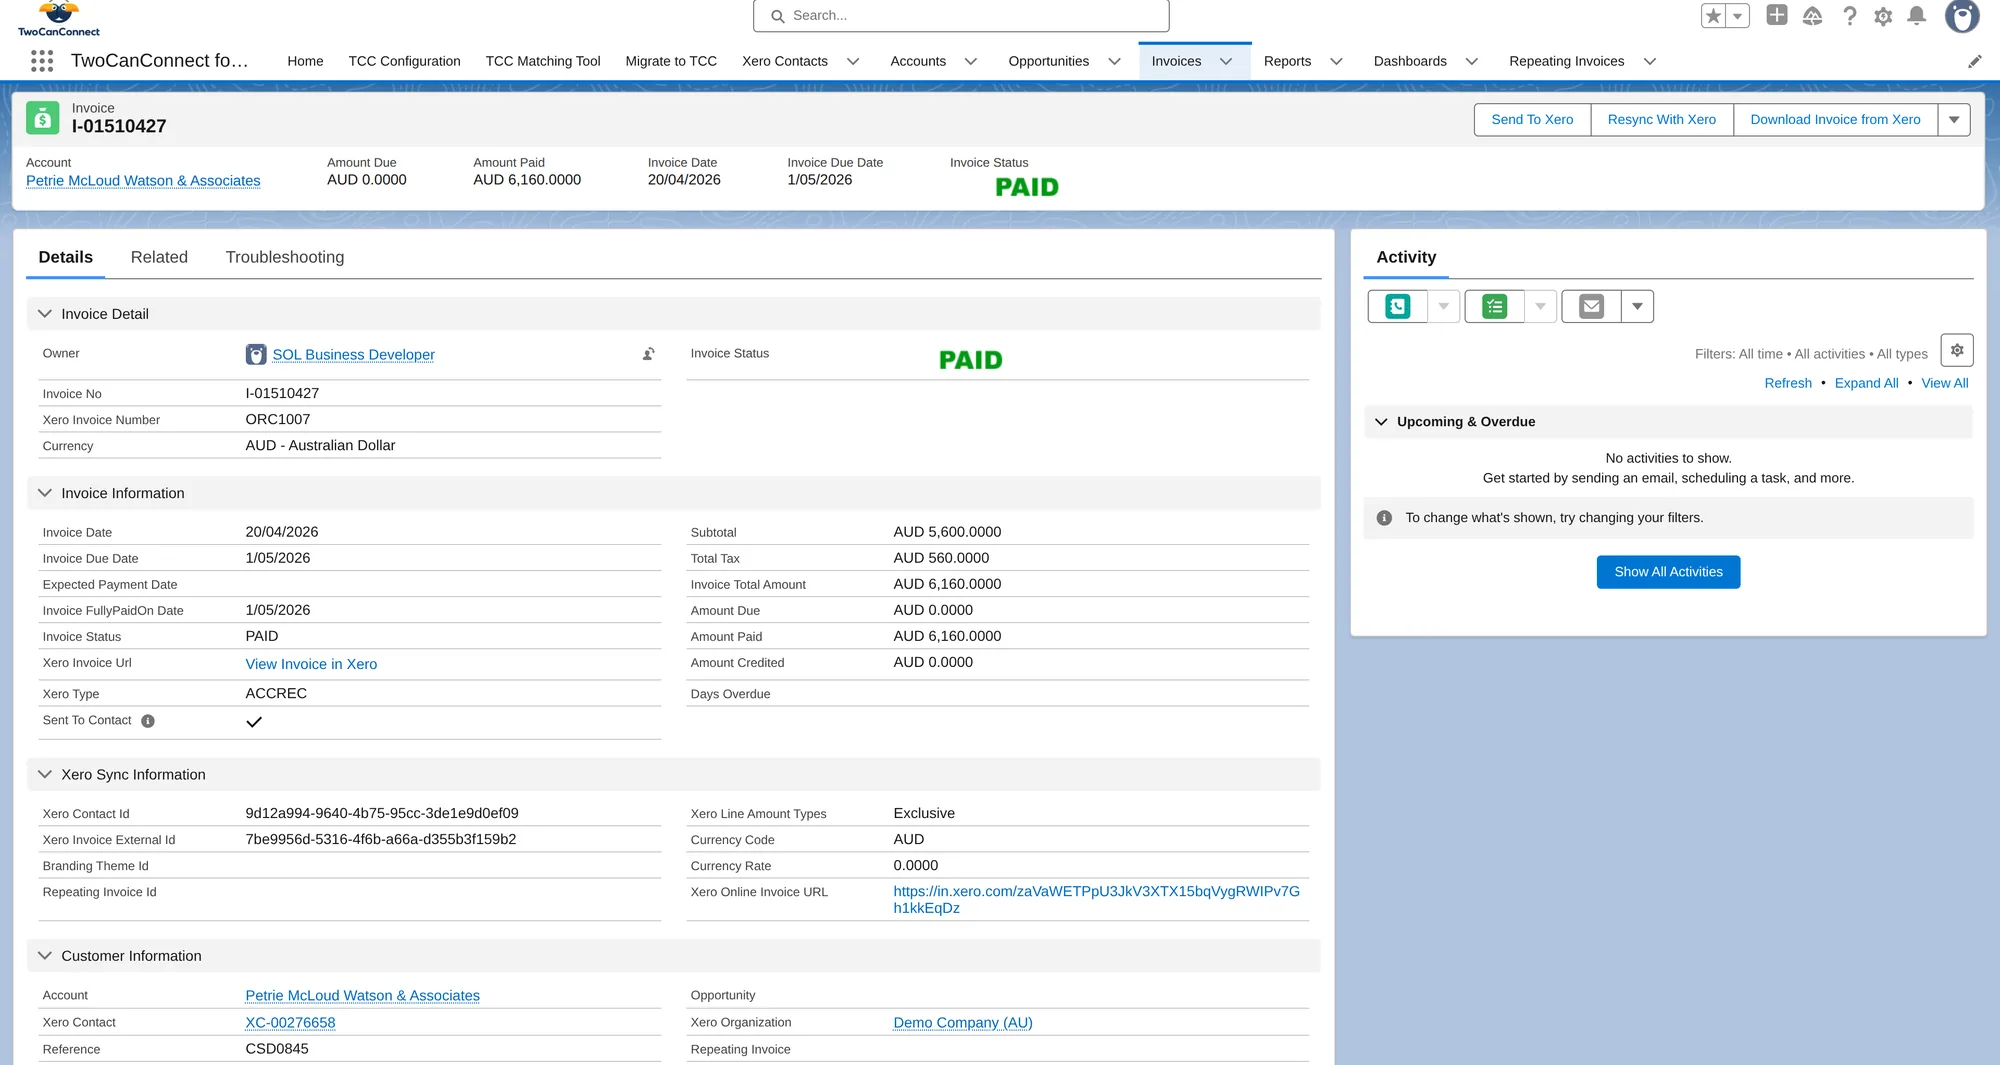Switch to the Related tab
The width and height of the screenshot is (2000, 1065).
[159, 257]
